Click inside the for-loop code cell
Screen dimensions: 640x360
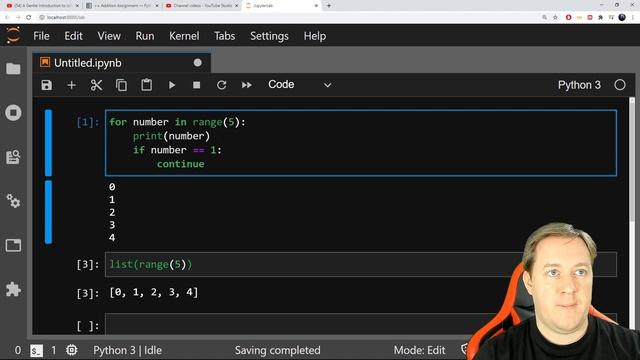(x=361, y=143)
